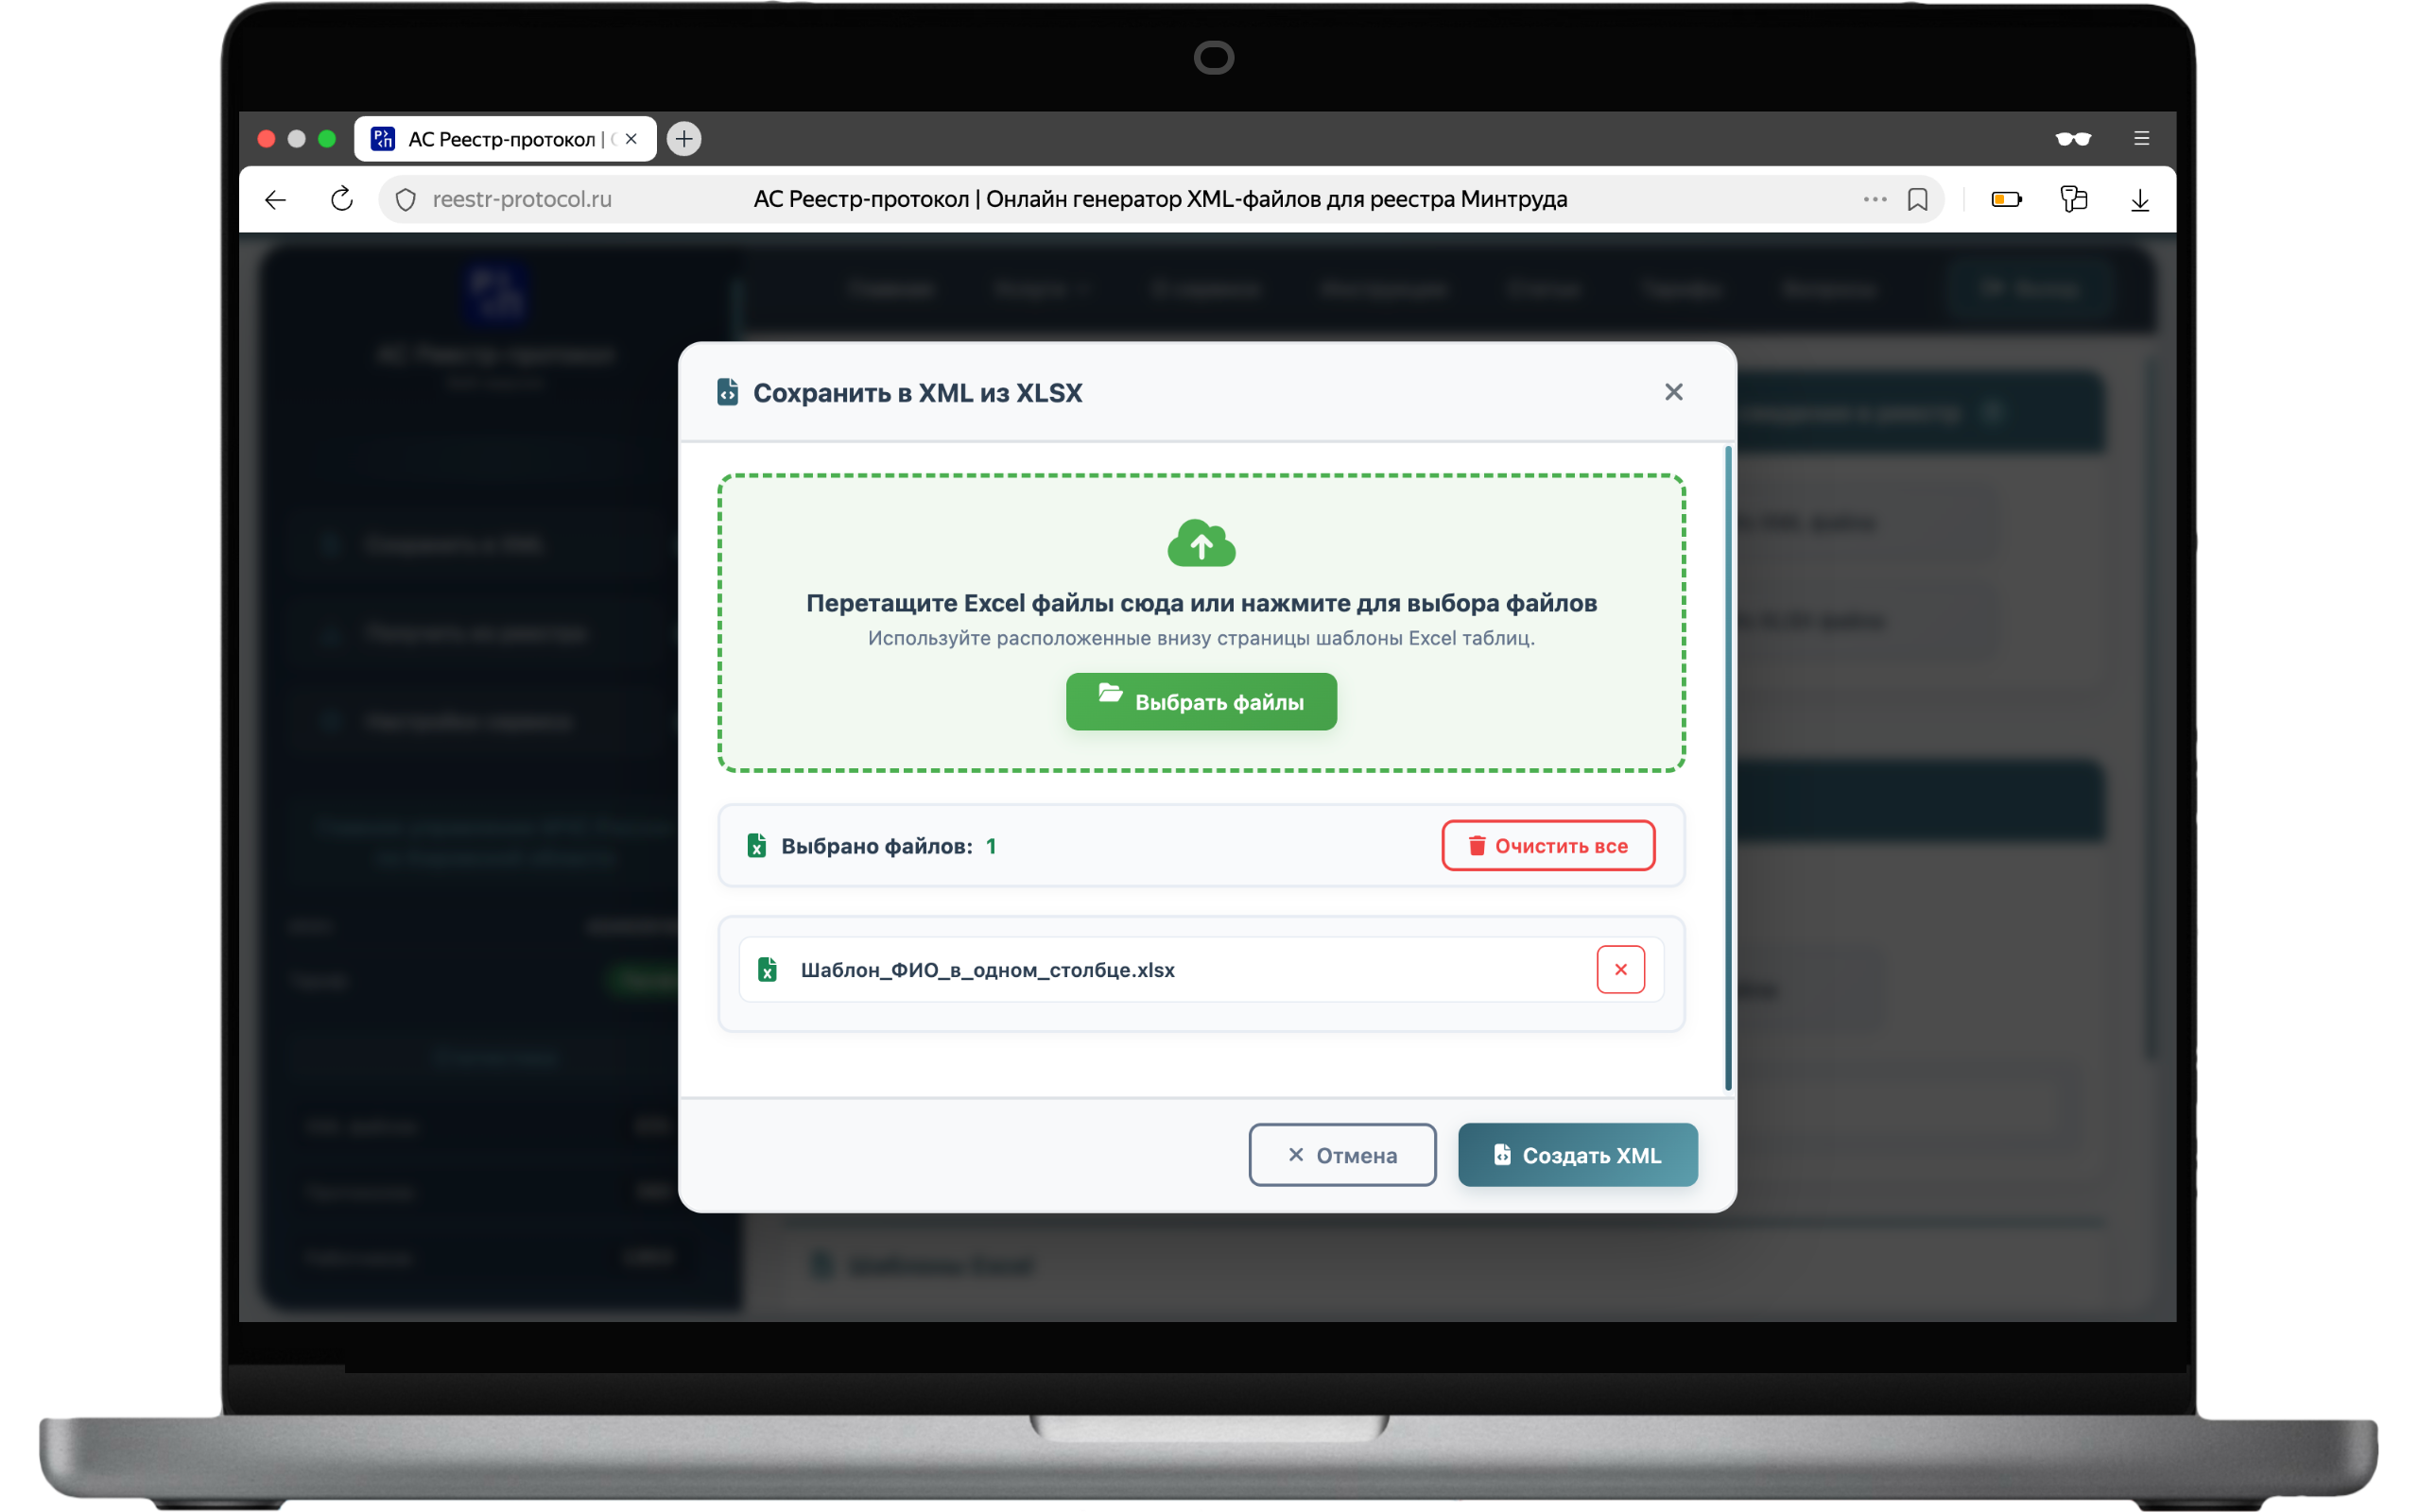Click the browser back arrow

pyautogui.click(x=276, y=199)
